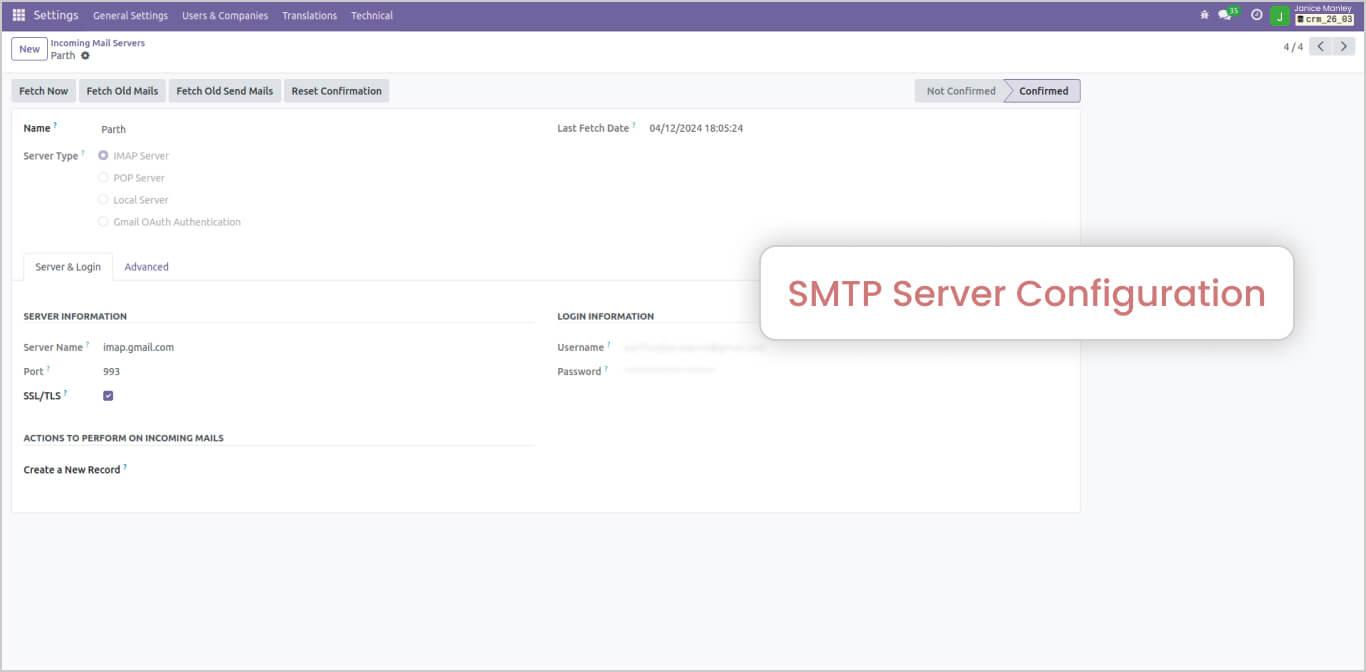
Task: Click the gear icon next to Parth
Action: point(84,55)
